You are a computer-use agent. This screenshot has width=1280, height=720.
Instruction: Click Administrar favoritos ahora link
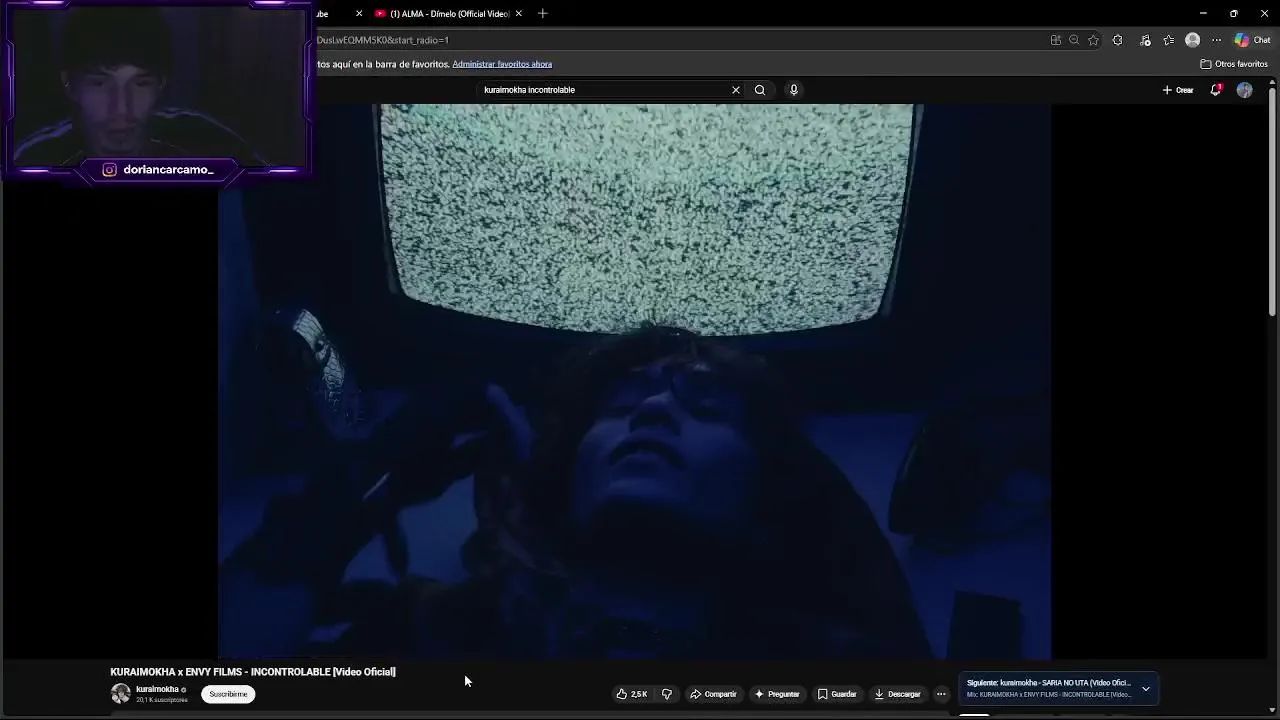click(x=502, y=64)
